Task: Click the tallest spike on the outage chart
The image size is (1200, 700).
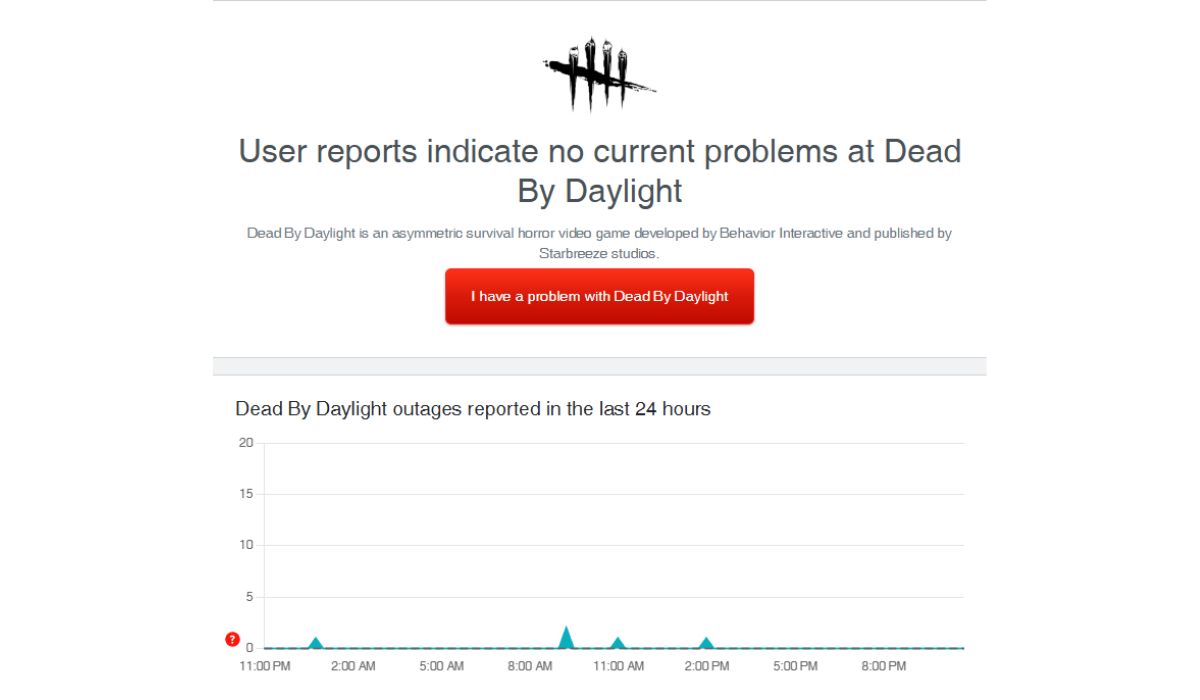Action: (566, 638)
